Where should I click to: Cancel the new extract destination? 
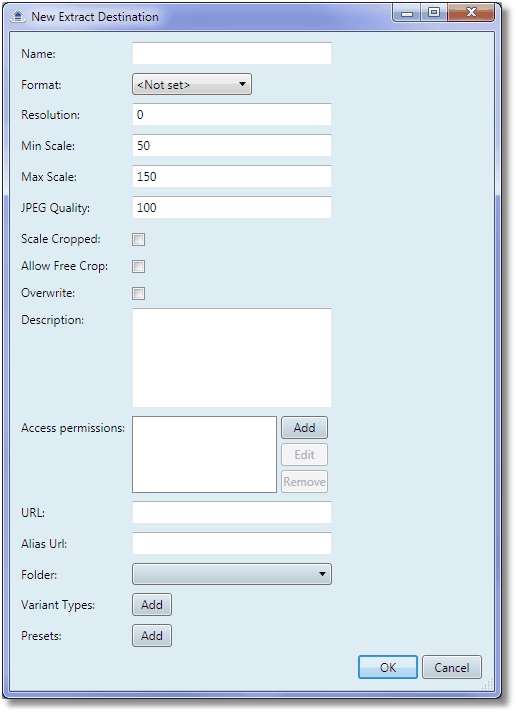(451, 667)
